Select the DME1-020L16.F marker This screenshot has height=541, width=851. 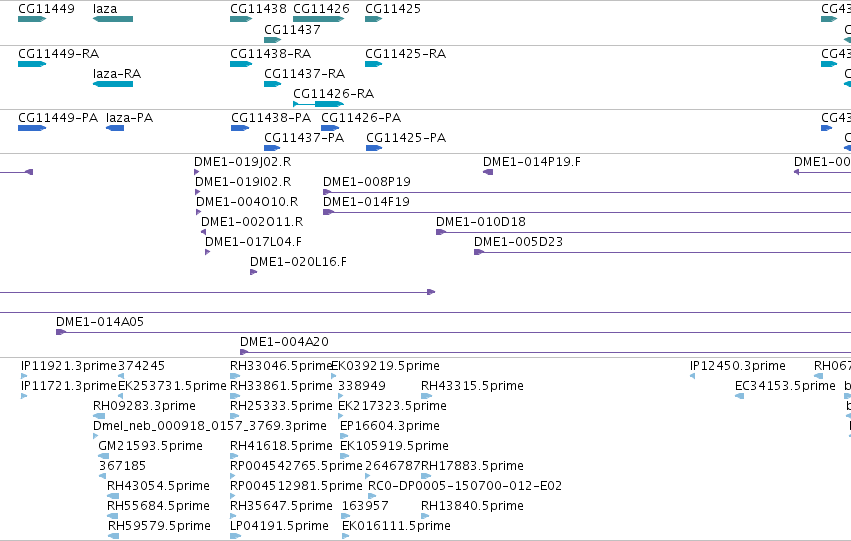[x=253, y=272]
